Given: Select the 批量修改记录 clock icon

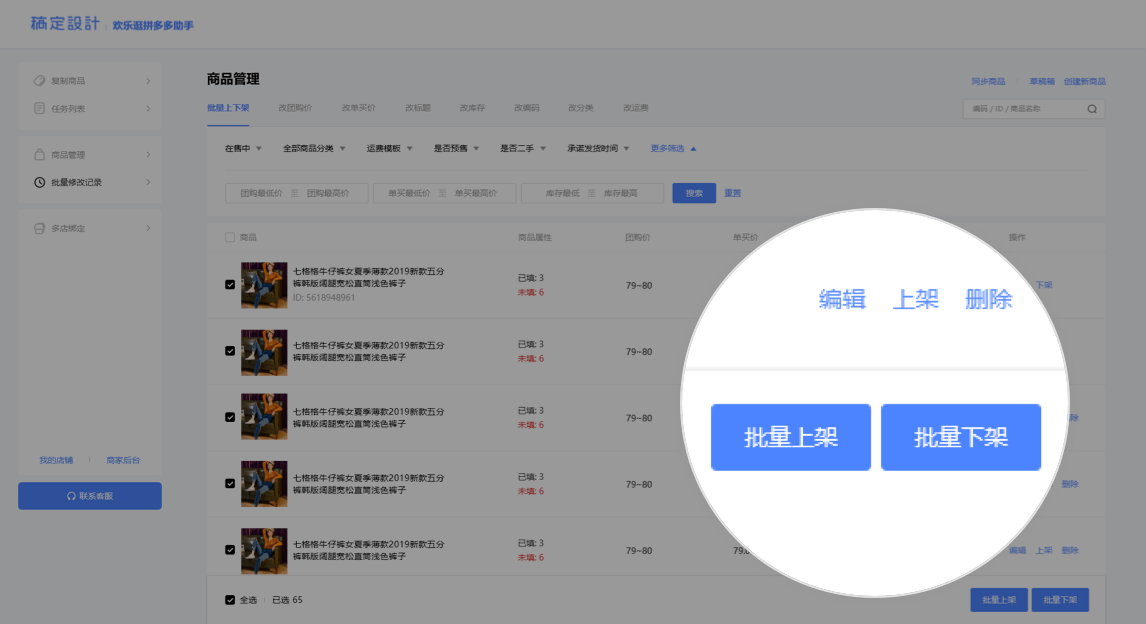Looking at the screenshot, I should 39,183.
